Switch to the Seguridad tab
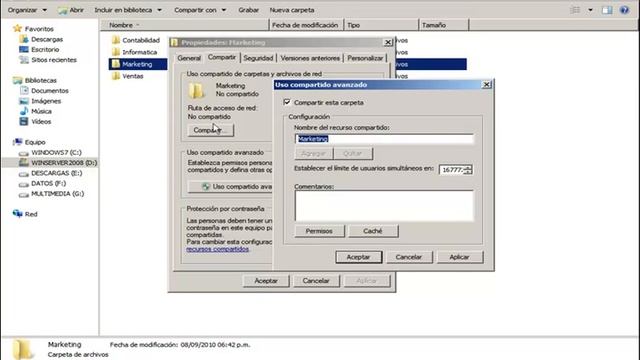640x360 pixels. (258, 58)
